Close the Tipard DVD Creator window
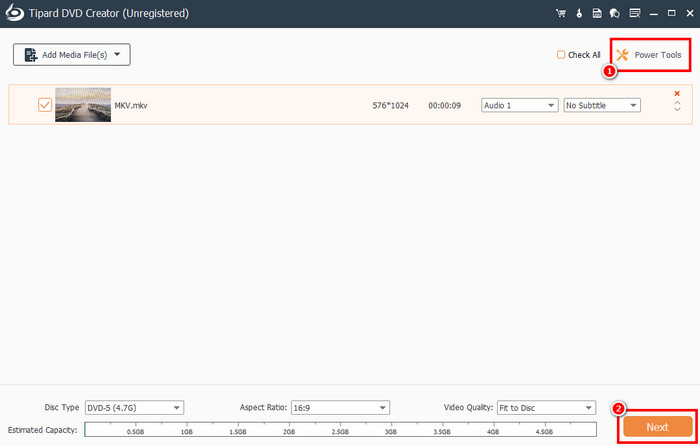 [690, 13]
